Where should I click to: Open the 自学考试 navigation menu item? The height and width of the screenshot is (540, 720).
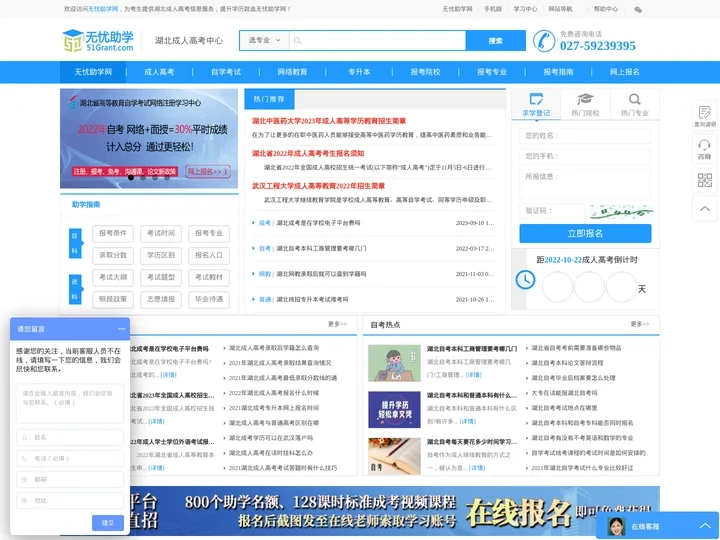[226, 72]
